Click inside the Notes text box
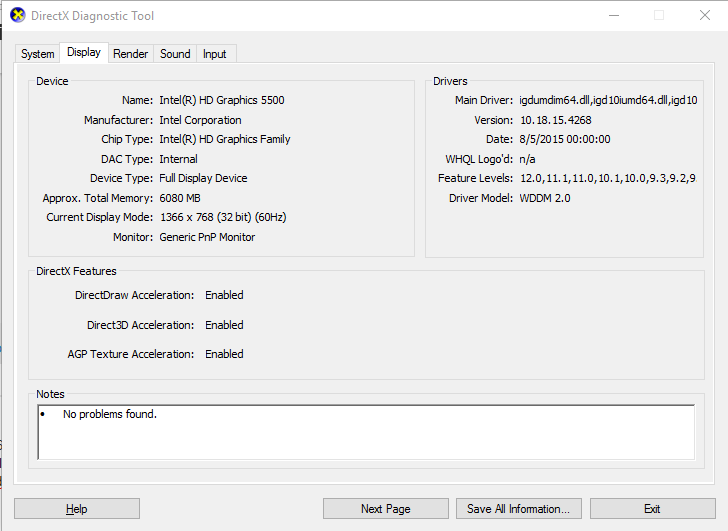The width and height of the screenshot is (728, 531). point(366,432)
